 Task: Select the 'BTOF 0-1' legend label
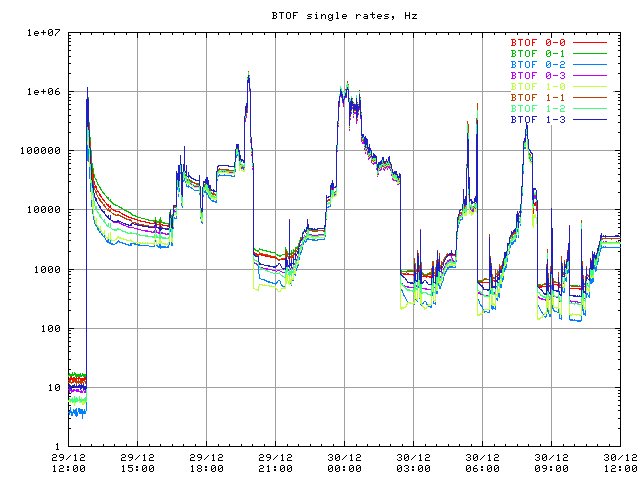point(538,53)
